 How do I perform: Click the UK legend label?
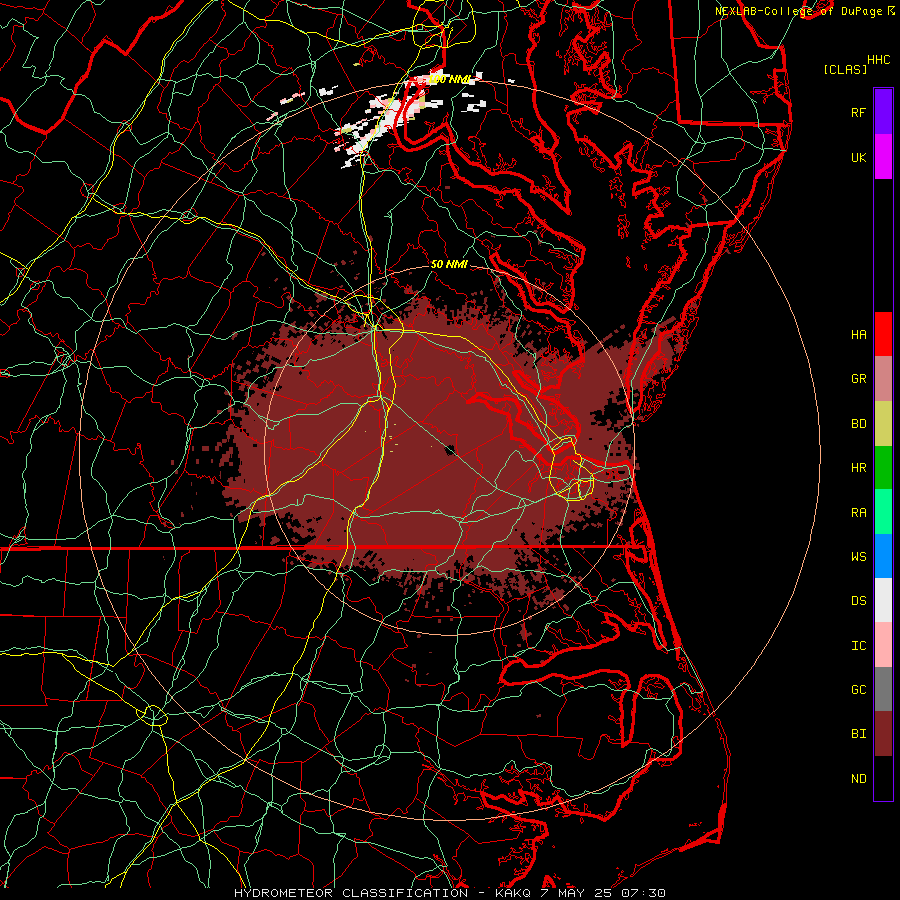(858, 157)
